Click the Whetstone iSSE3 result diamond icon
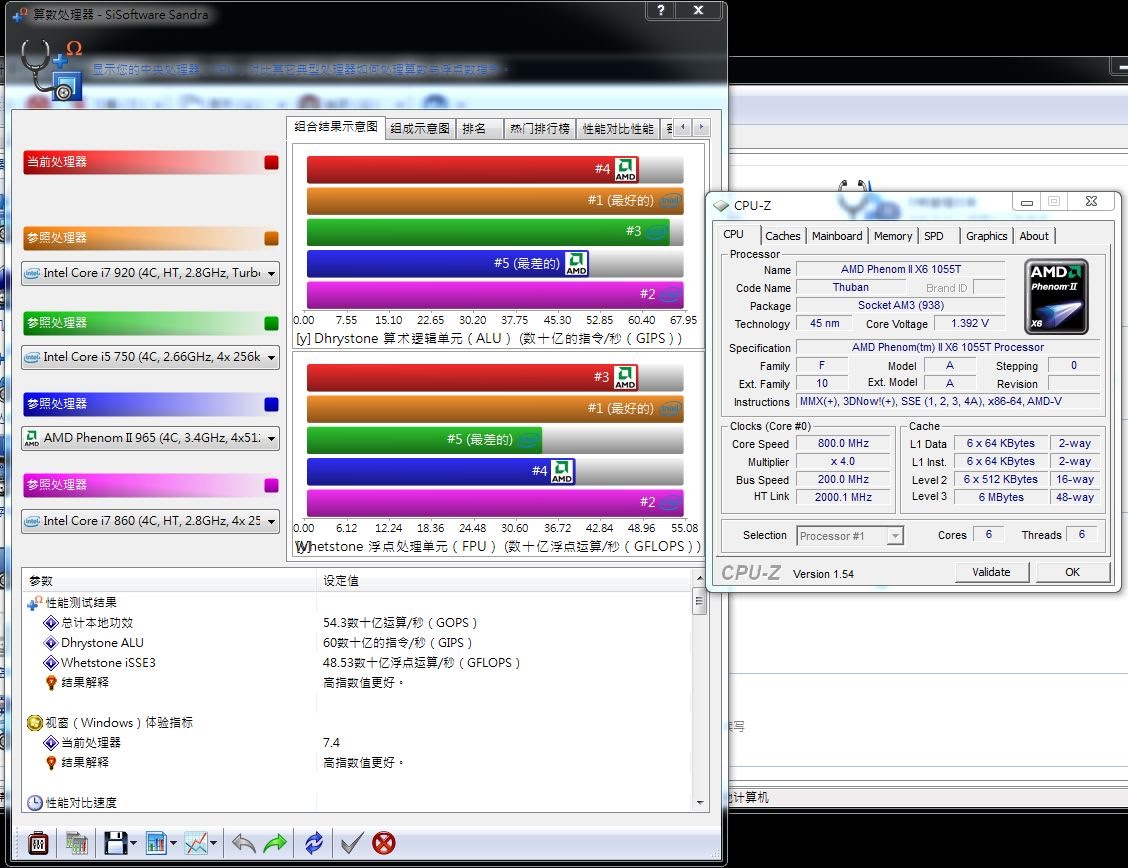Screen dimensions: 1128x868 50,662
